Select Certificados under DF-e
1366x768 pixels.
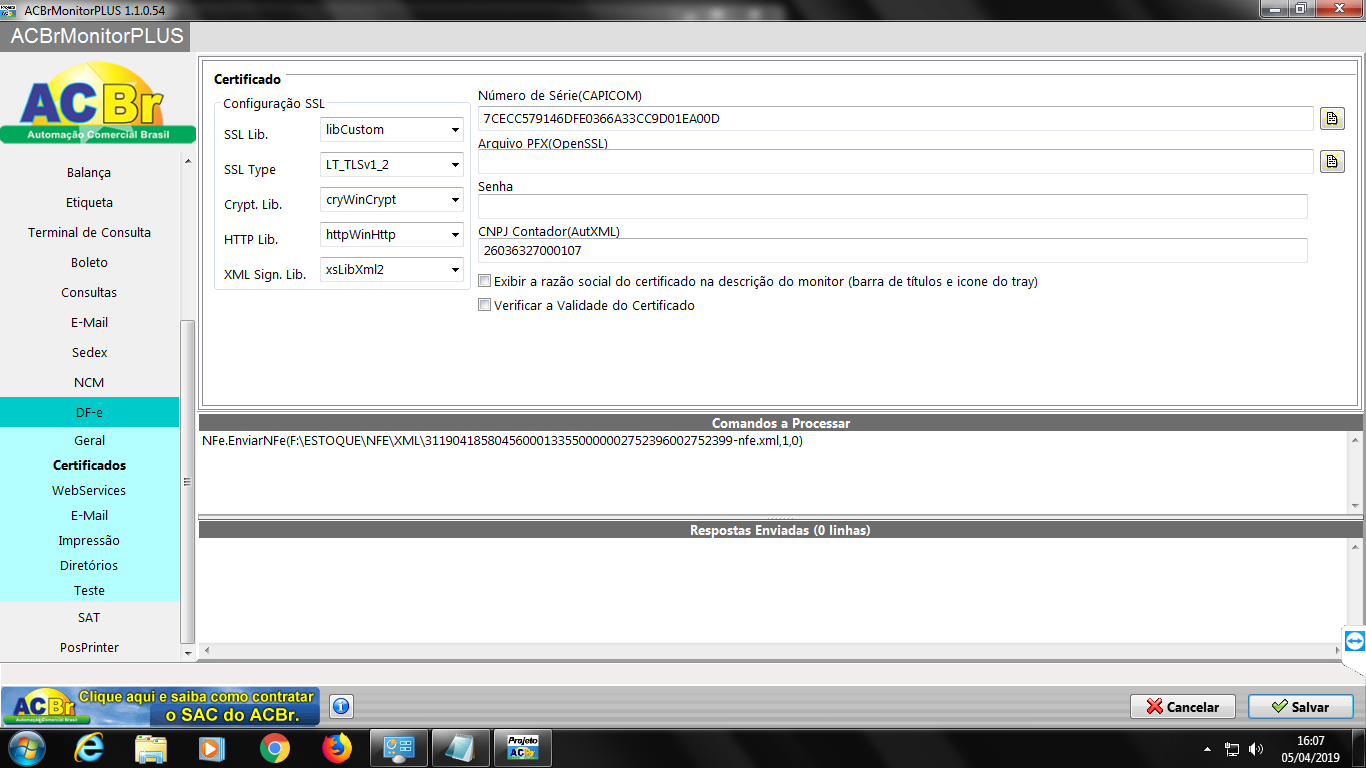click(89, 465)
